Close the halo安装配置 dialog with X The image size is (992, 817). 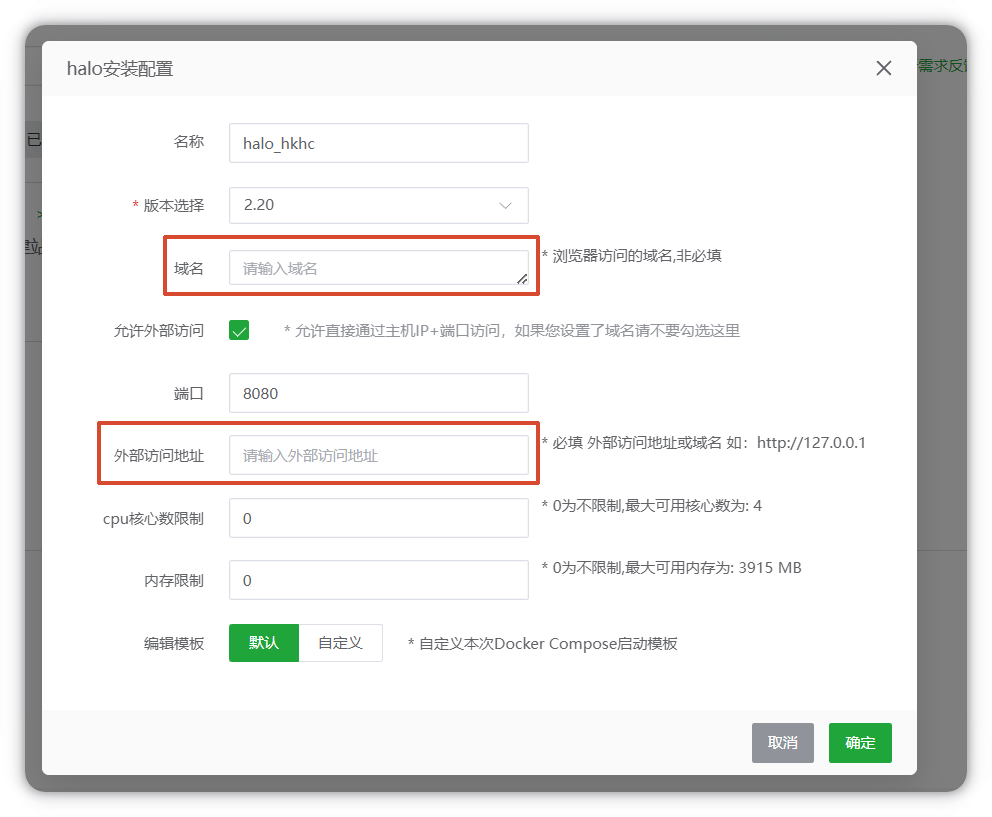point(883,68)
